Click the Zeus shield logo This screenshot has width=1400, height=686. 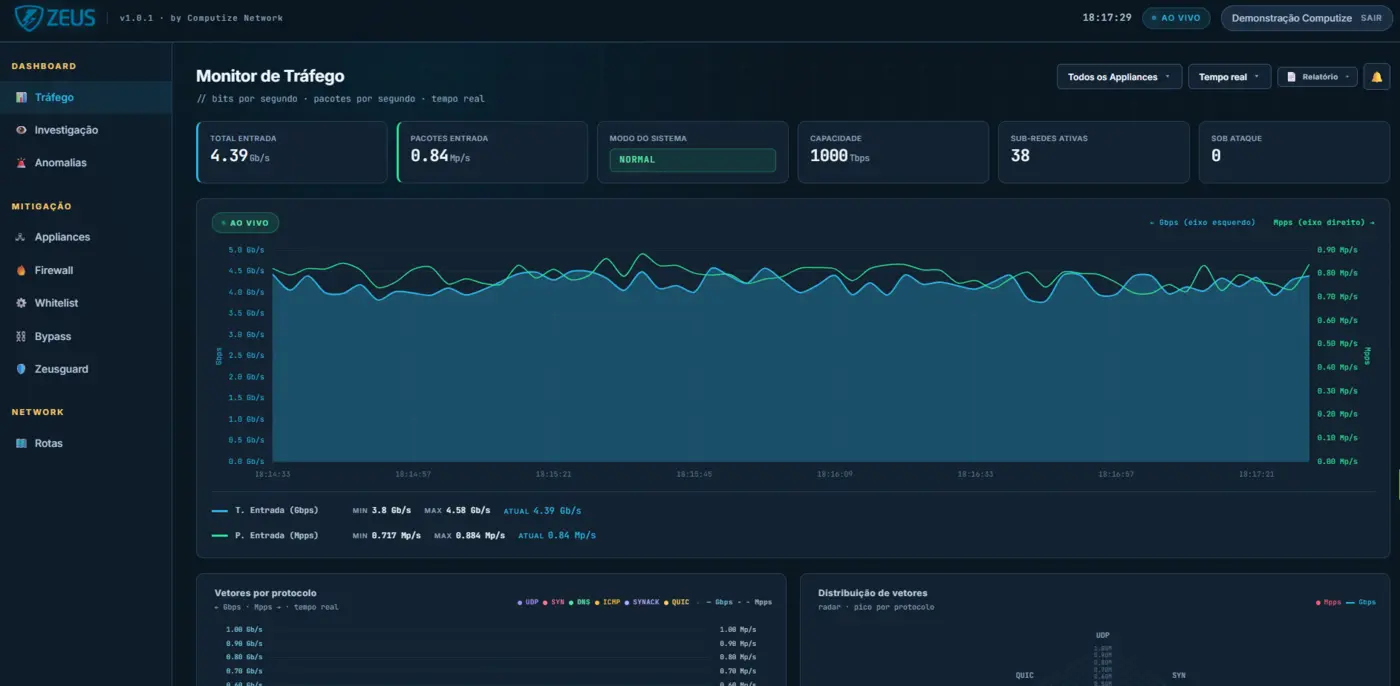27,17
